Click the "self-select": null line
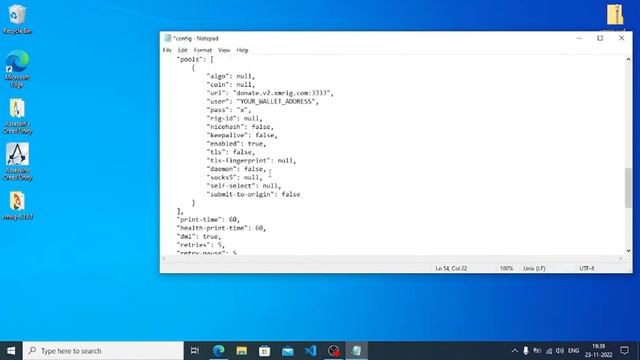The height and width of the screenshot is (360, 640). point(244,186)
